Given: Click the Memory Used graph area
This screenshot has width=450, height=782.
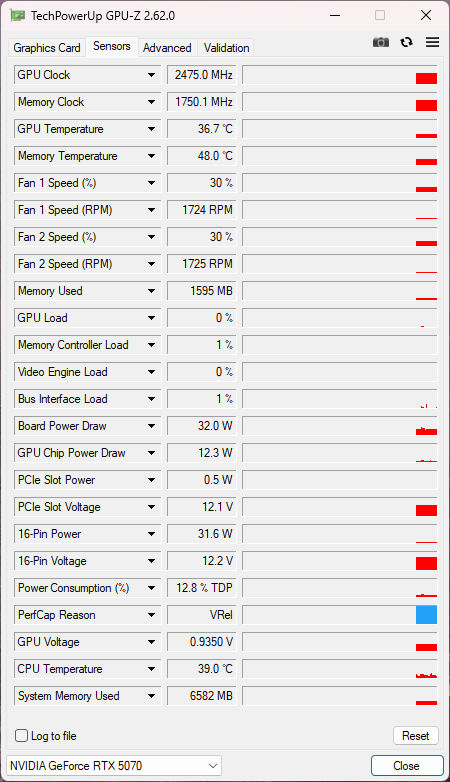Looking at the screenshot, I should (x=340, y=291).
